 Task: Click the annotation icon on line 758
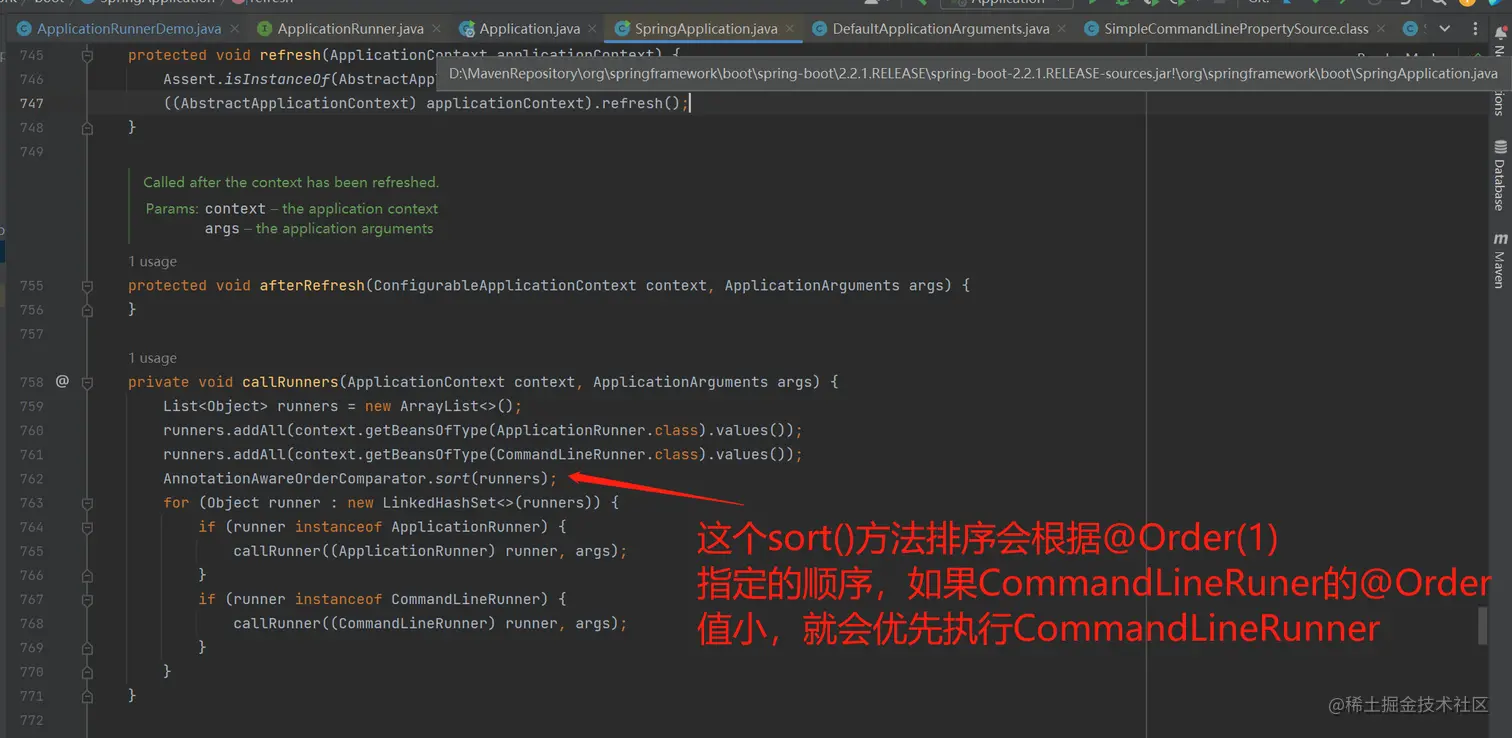click(62, 381)
